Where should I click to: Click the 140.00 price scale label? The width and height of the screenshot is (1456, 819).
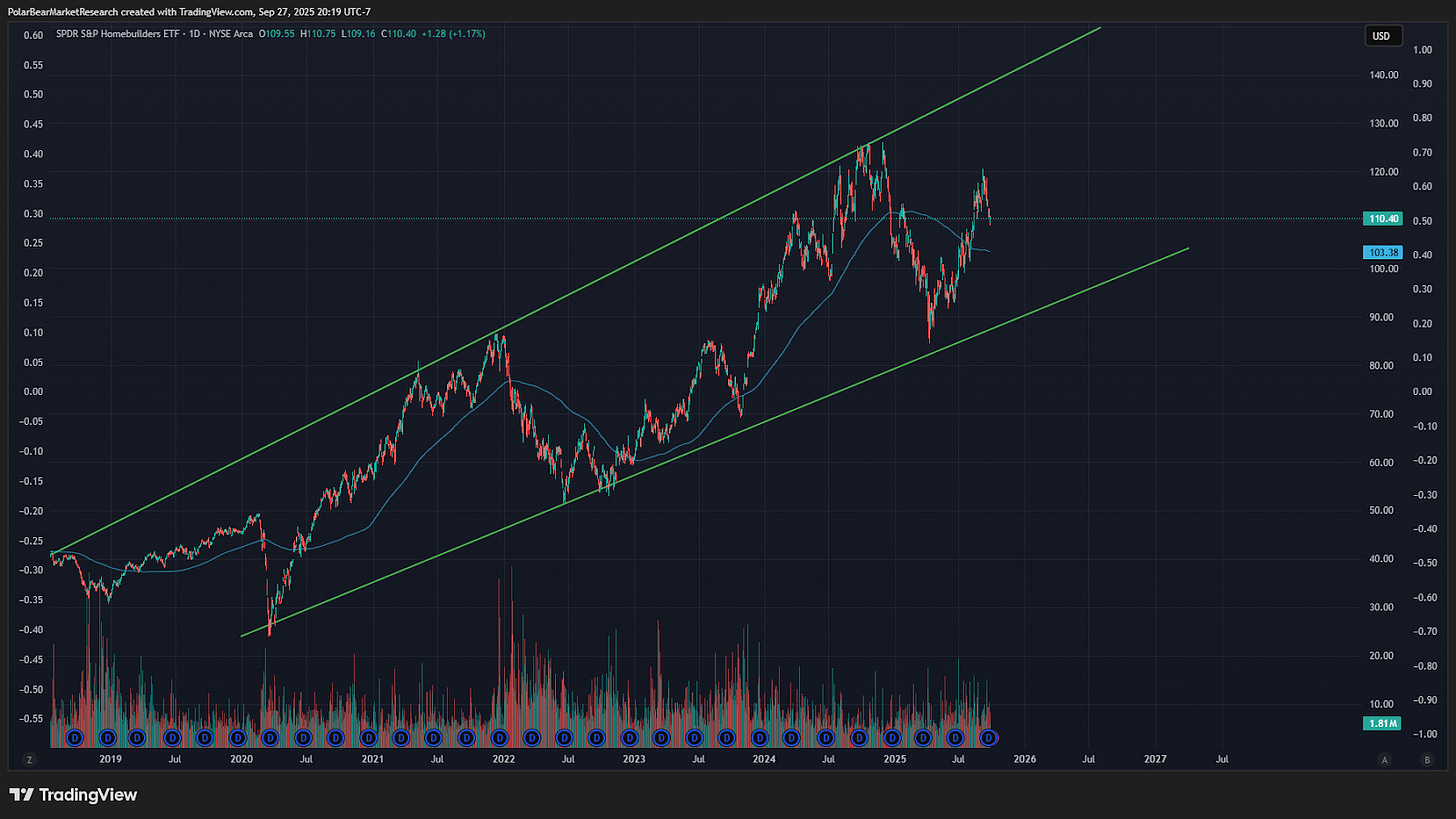(x=1384, y=75)
